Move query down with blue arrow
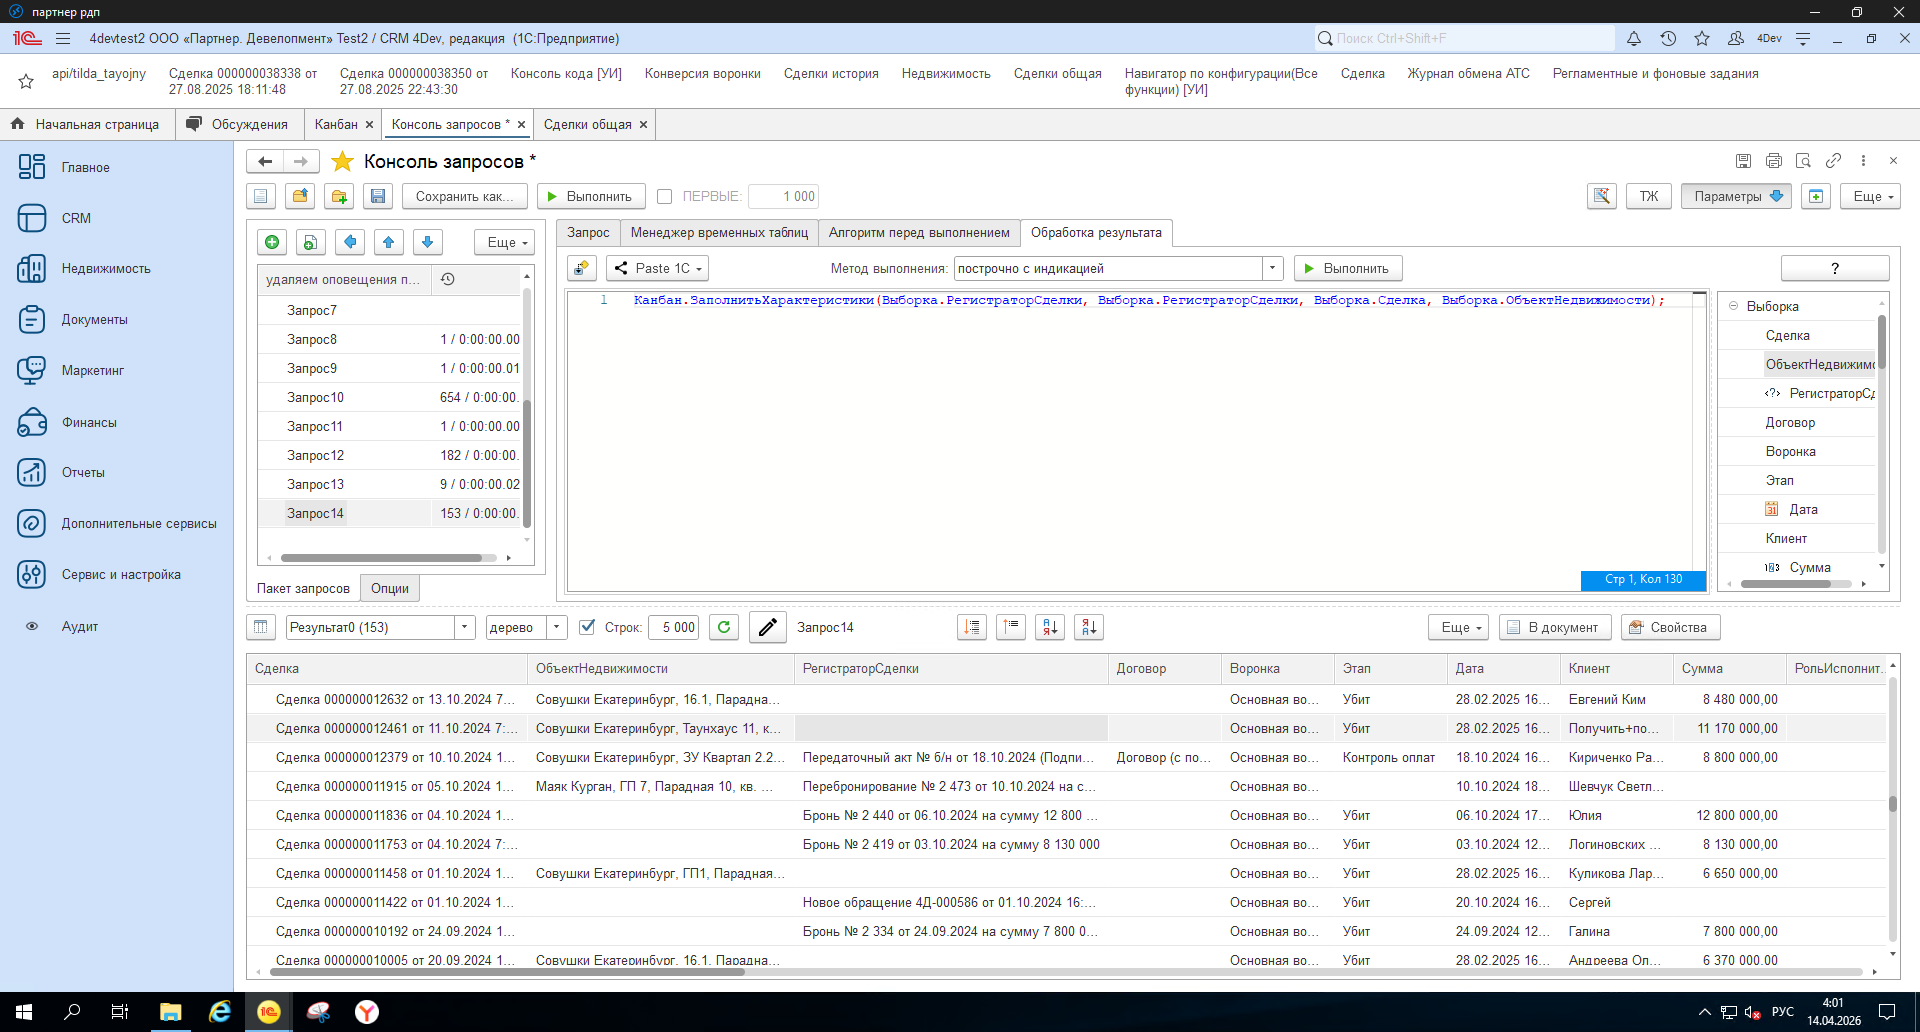The width and height of the screenshot is (1920, 1032). pos(427,242)
